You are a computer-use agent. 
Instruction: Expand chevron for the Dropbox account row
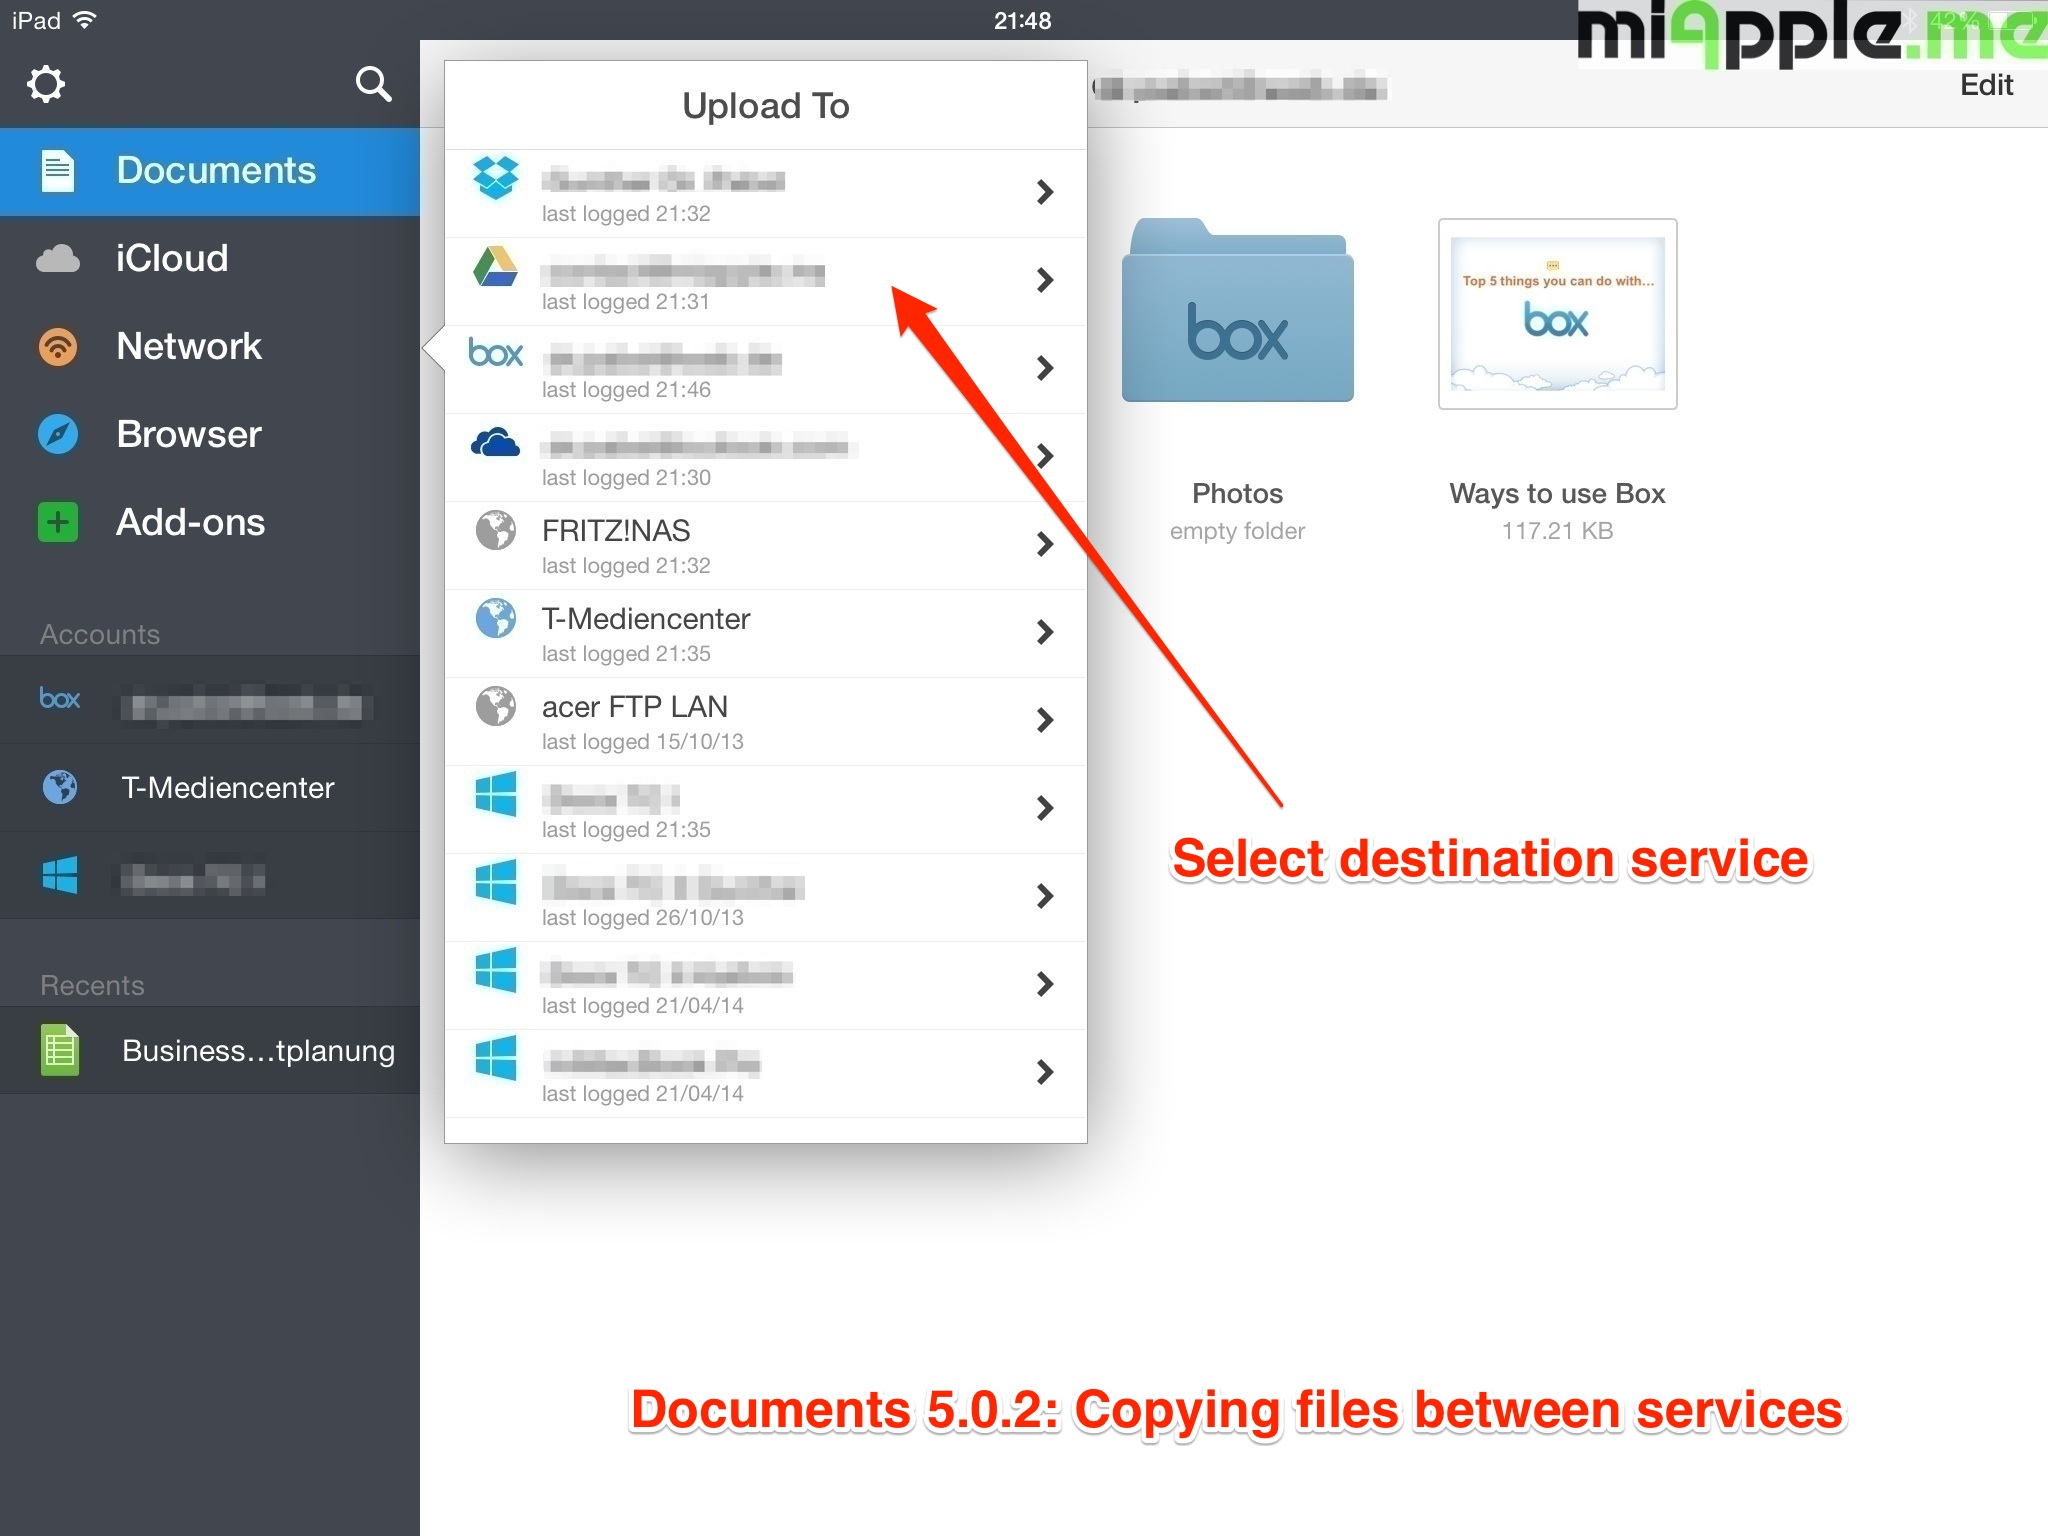coord(1044,192)
